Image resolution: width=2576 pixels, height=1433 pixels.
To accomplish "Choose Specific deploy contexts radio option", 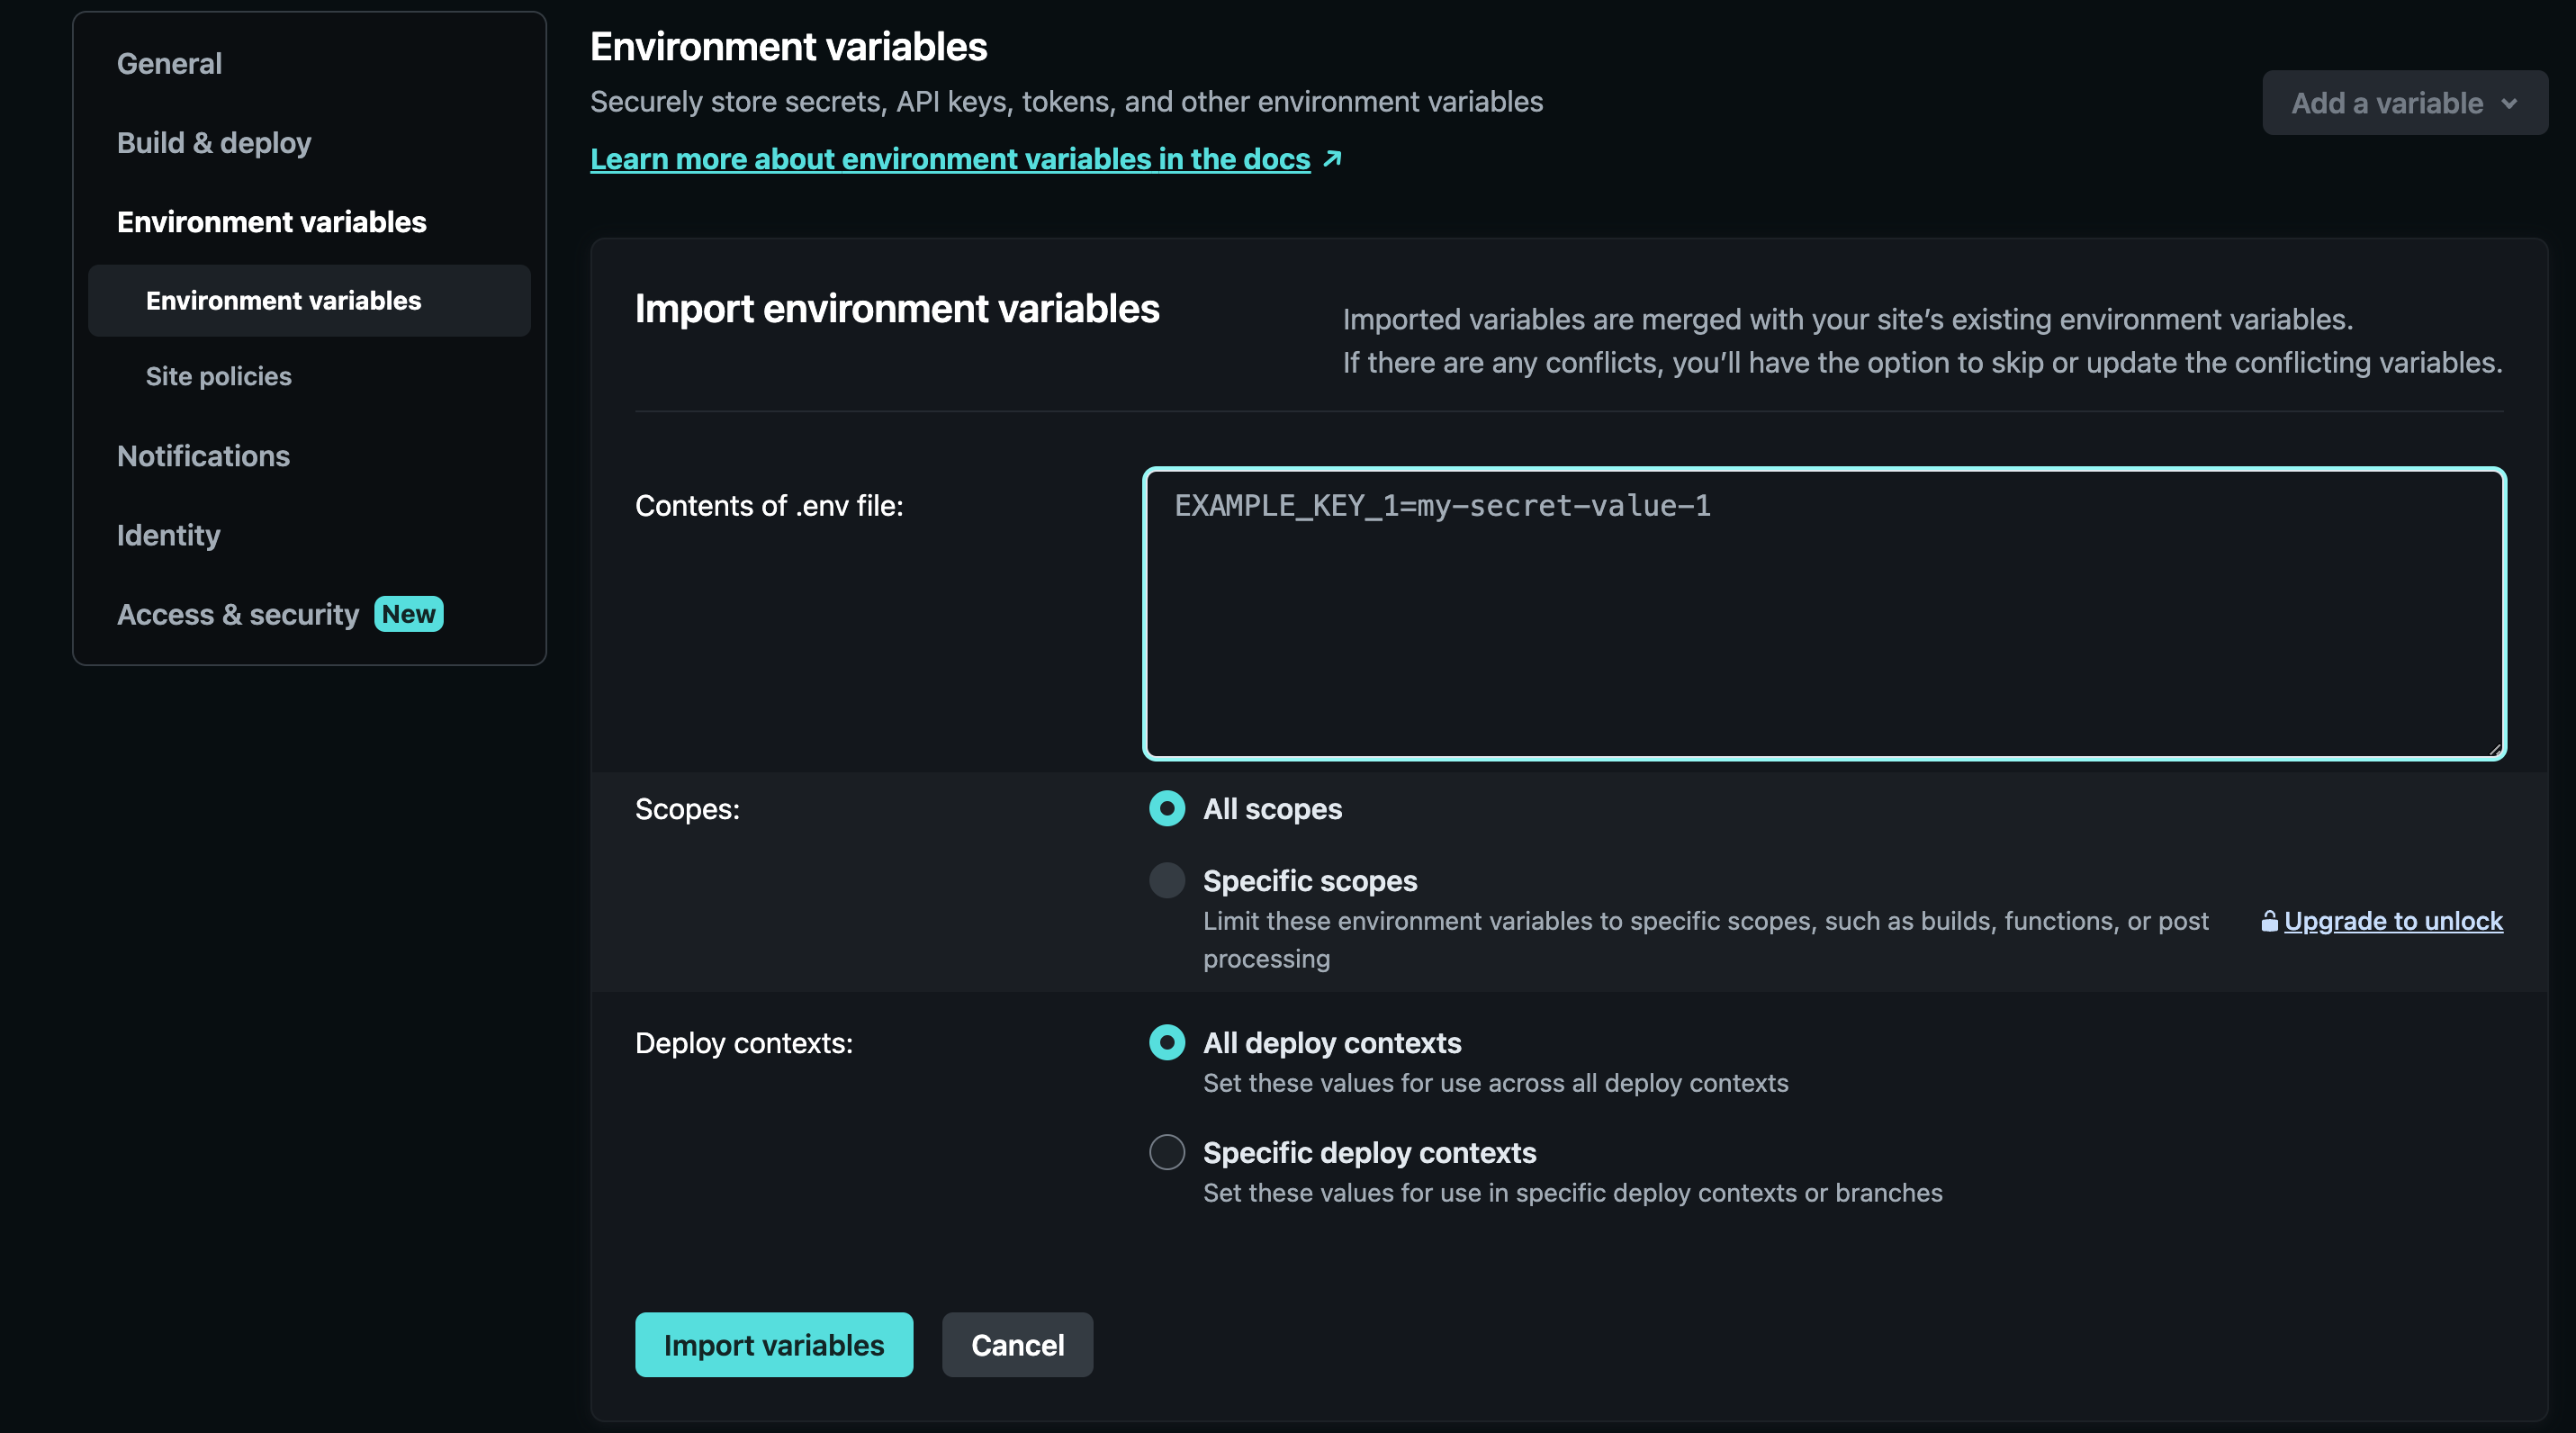I will coord(1166,1152).
